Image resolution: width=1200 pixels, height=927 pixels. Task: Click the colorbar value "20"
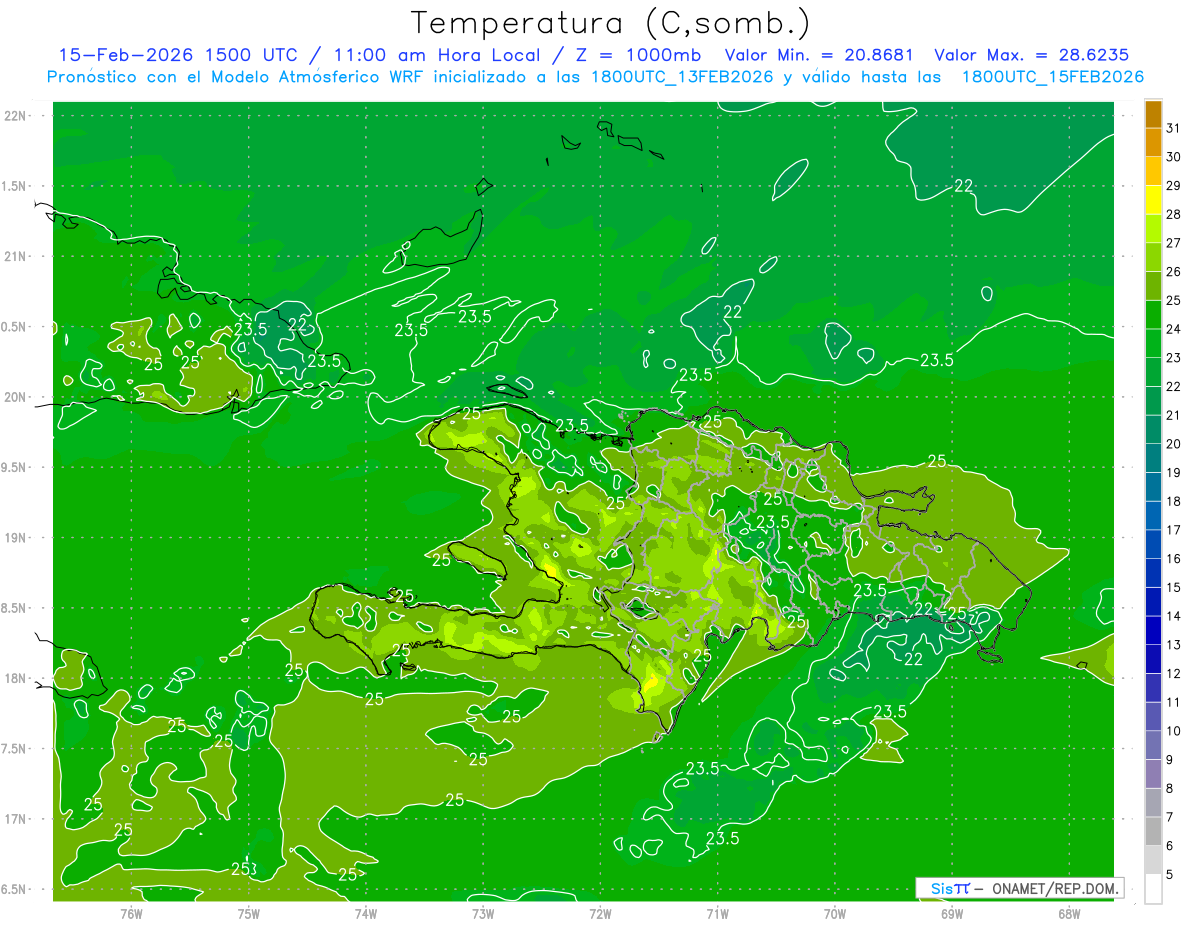point(1174,444)
